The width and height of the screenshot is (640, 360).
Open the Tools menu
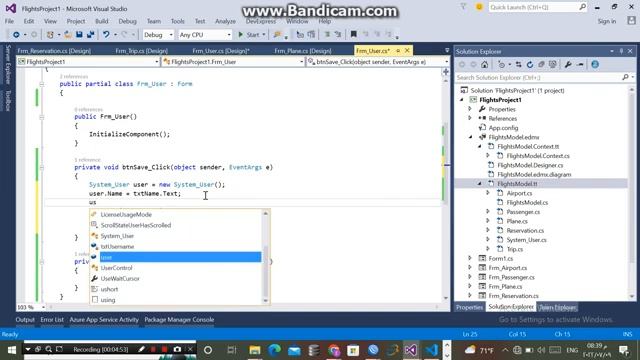(178, 21)
